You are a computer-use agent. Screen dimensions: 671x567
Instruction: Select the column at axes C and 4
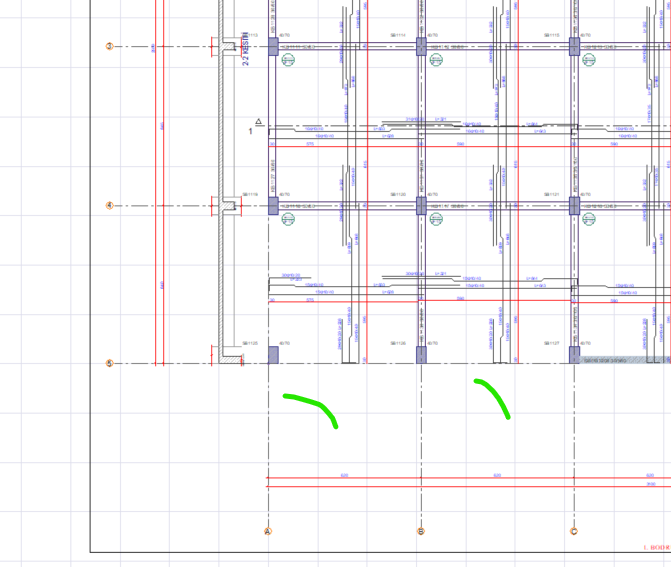(x=574, y=205)
